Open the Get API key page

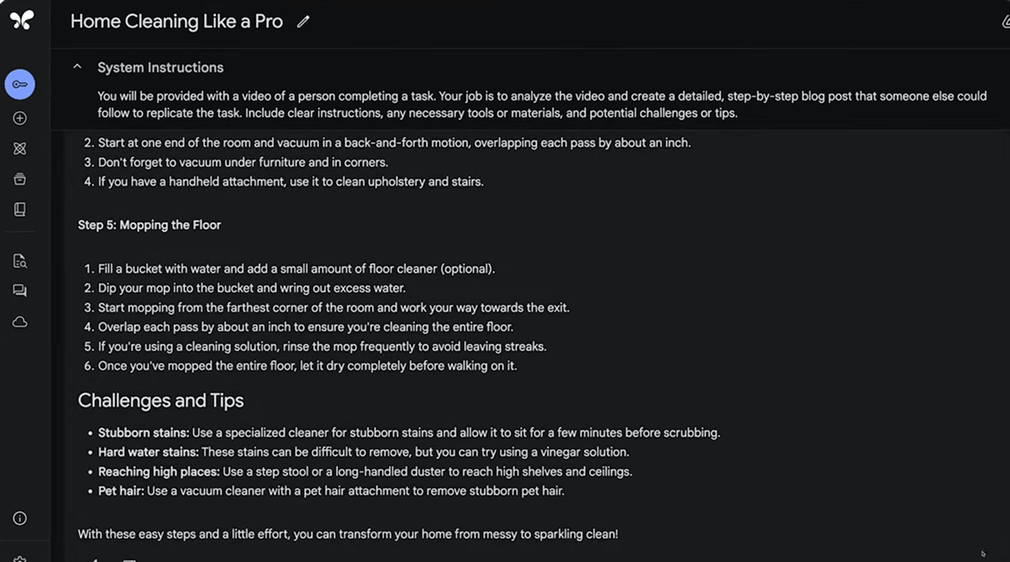point(20,85)
